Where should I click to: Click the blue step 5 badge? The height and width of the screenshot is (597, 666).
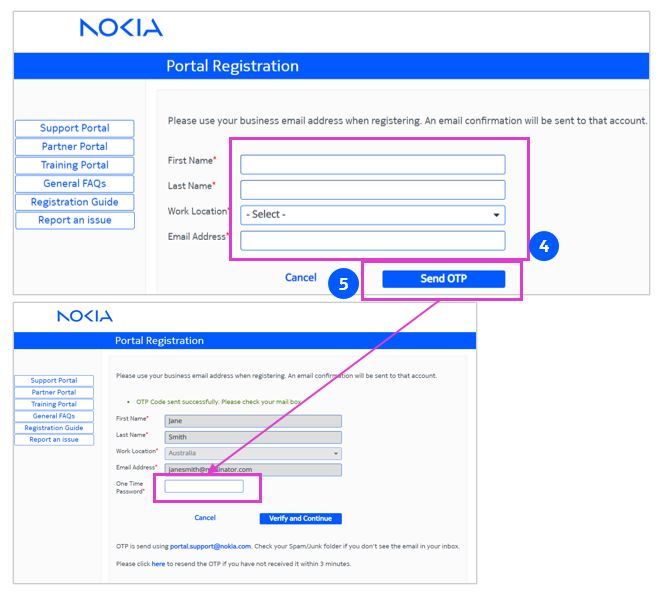(343, 283)
